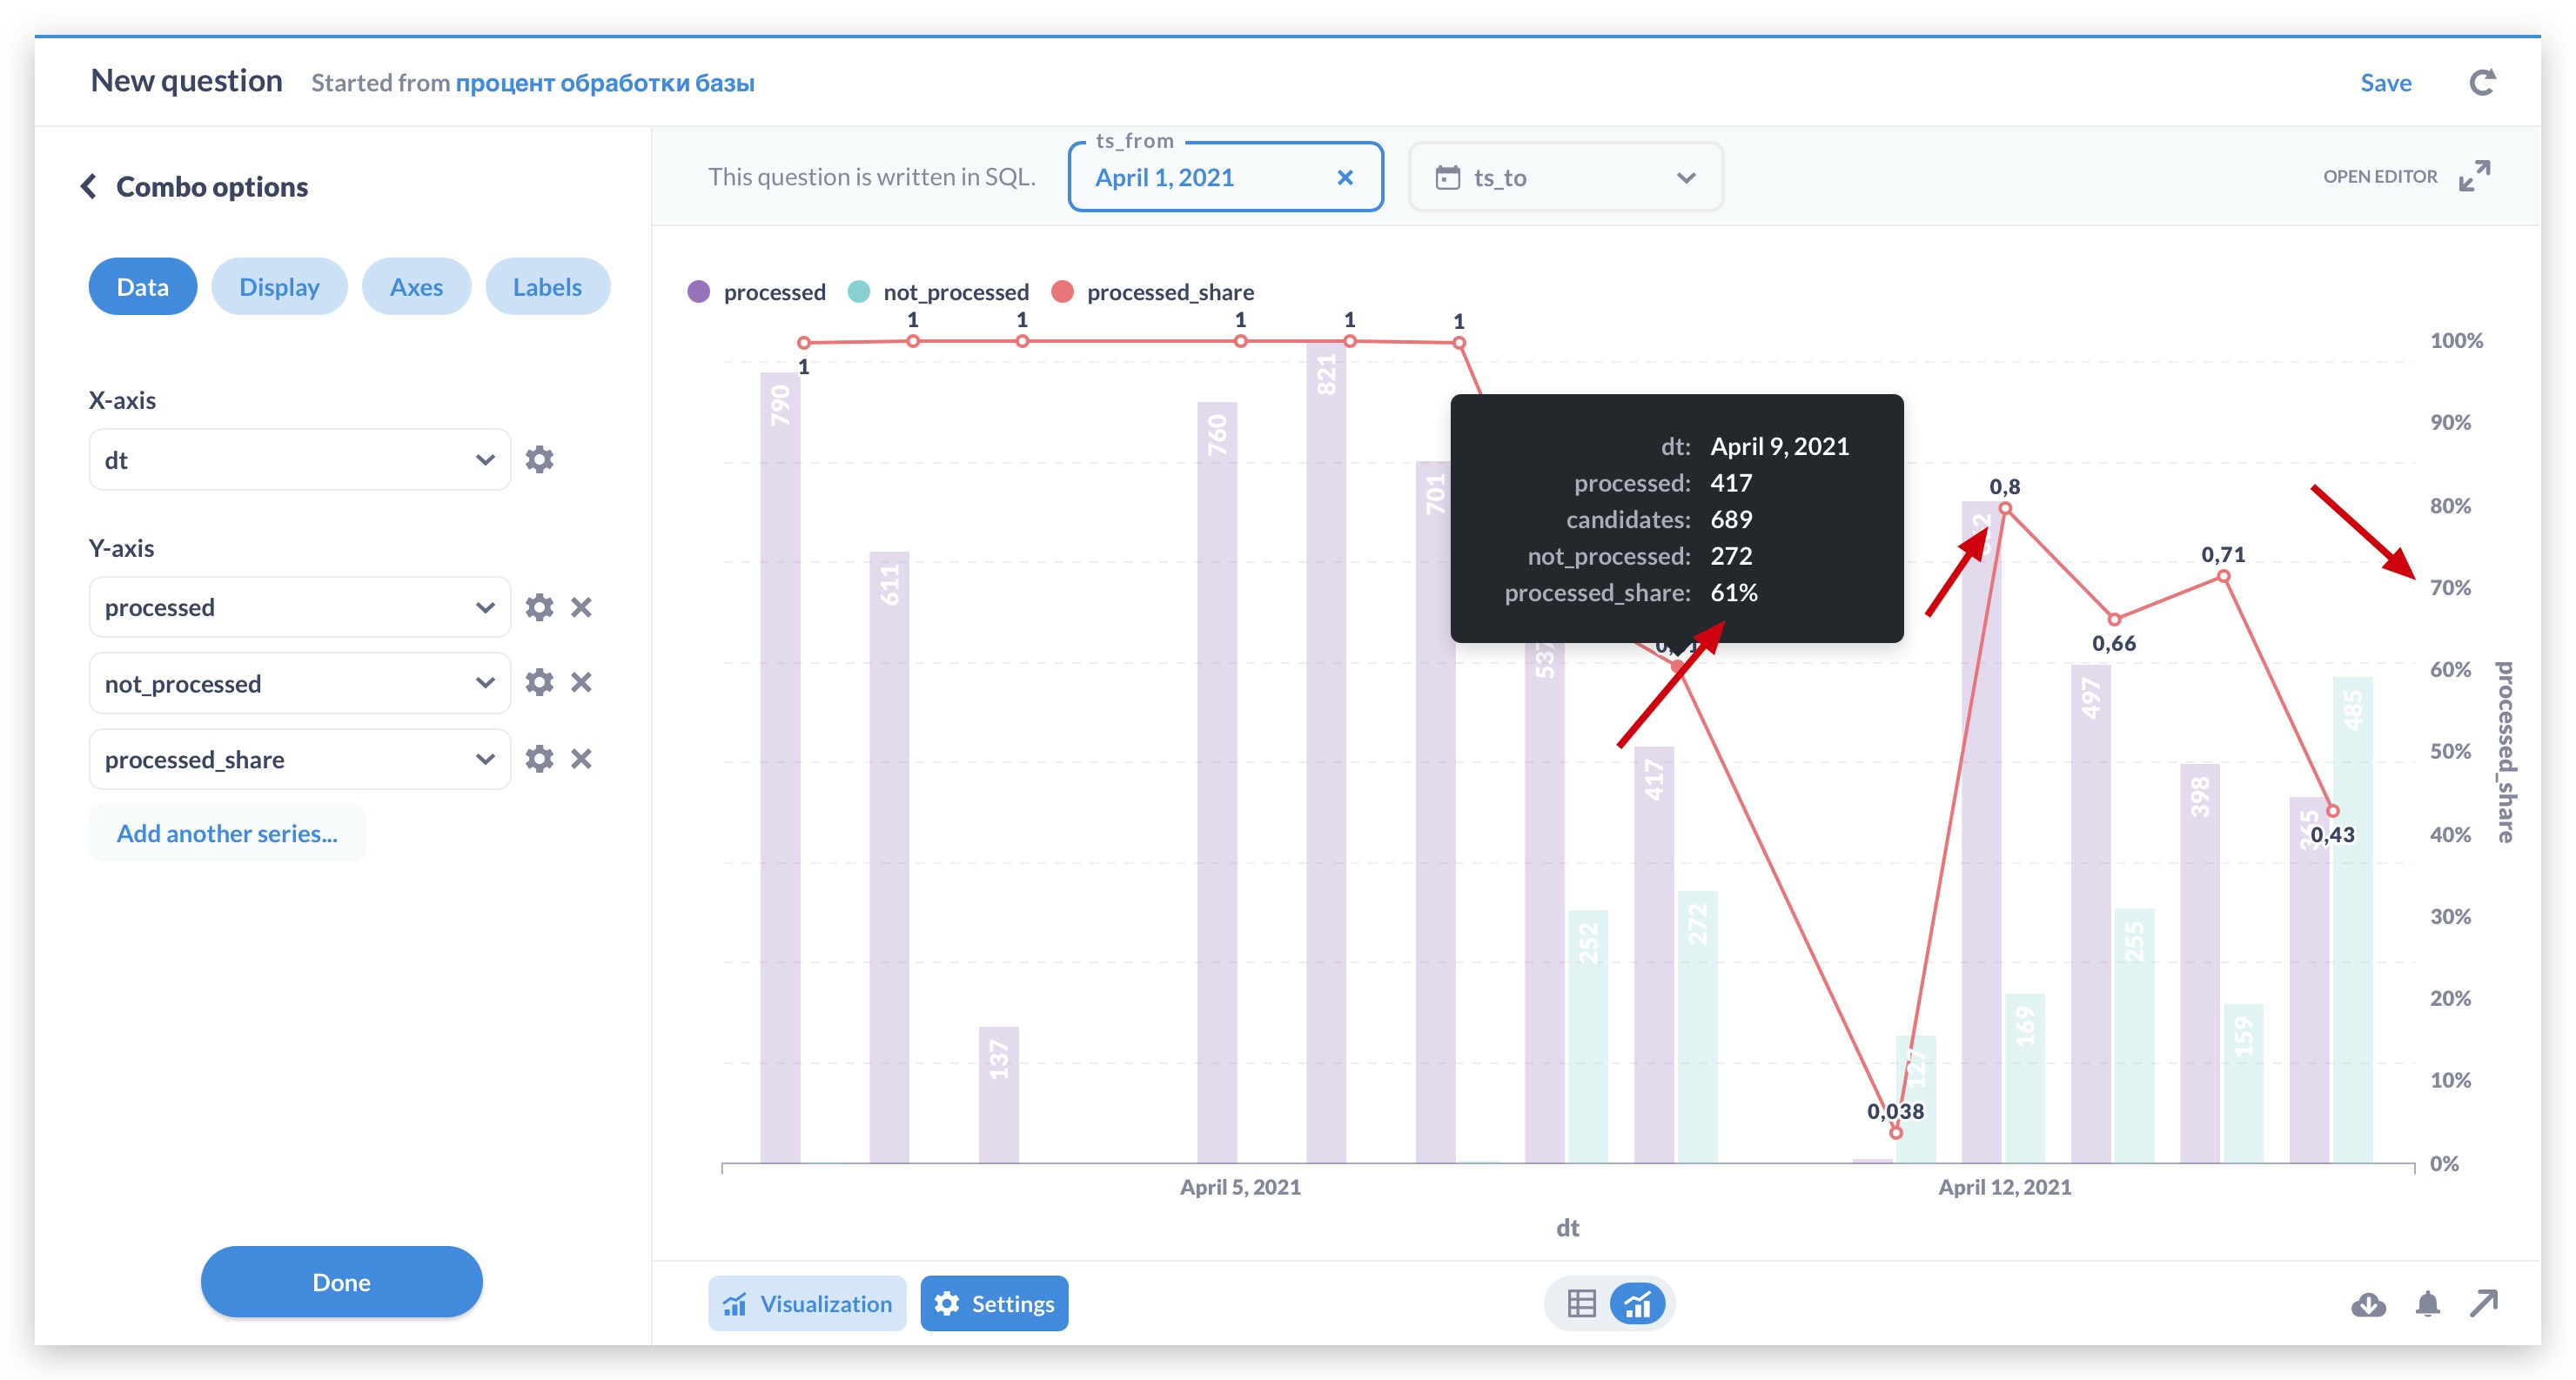
Task: Click the 0,038 data point on the line
Action: (x=1895, y=1133)
